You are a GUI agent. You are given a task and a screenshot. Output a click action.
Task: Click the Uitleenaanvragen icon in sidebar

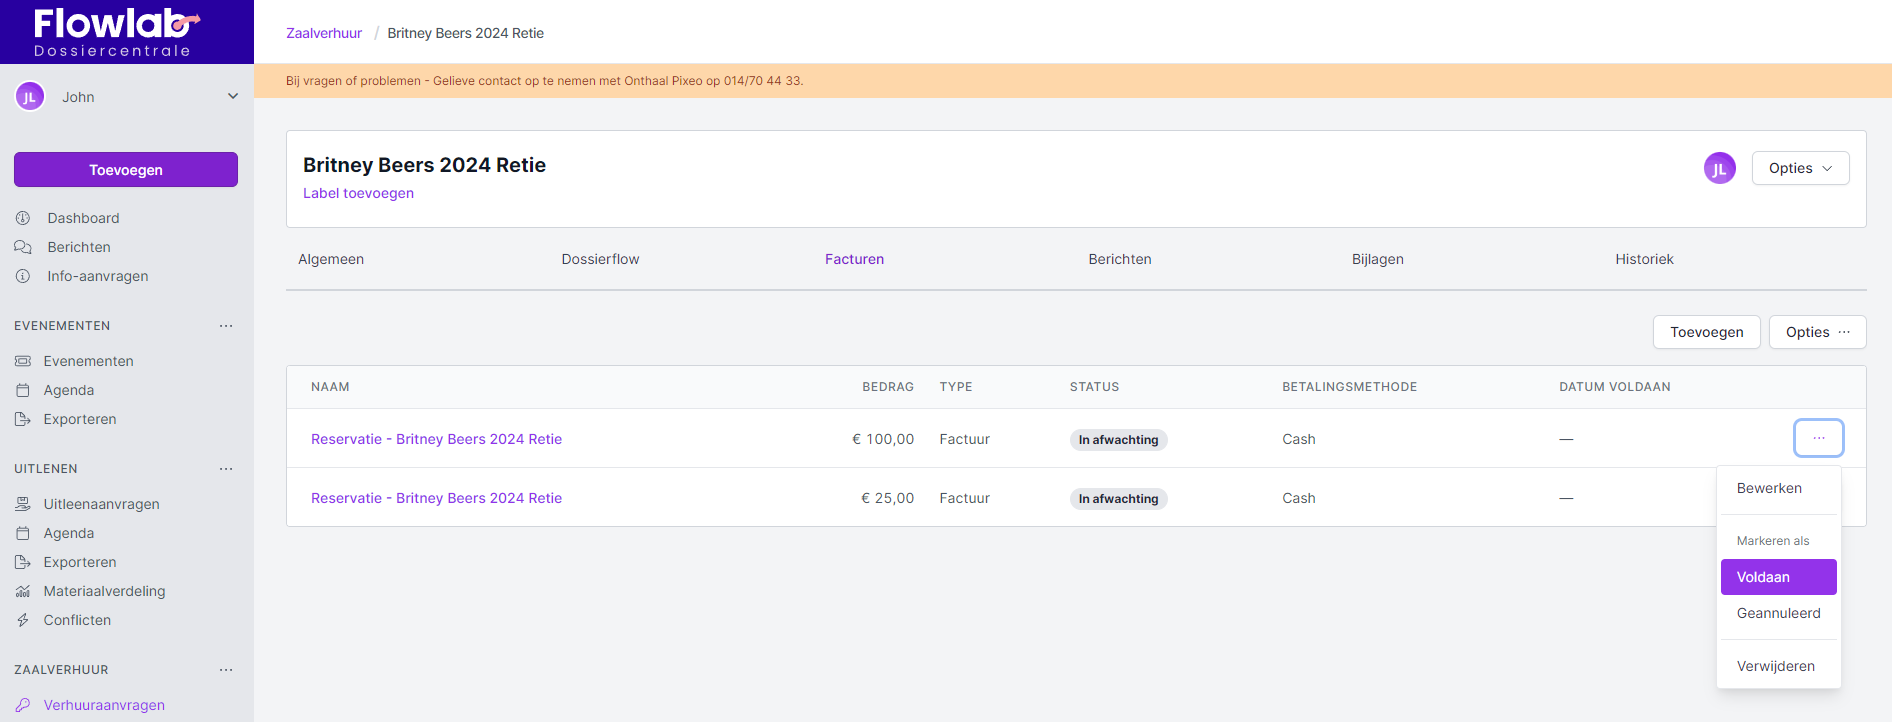click(23, 504)
